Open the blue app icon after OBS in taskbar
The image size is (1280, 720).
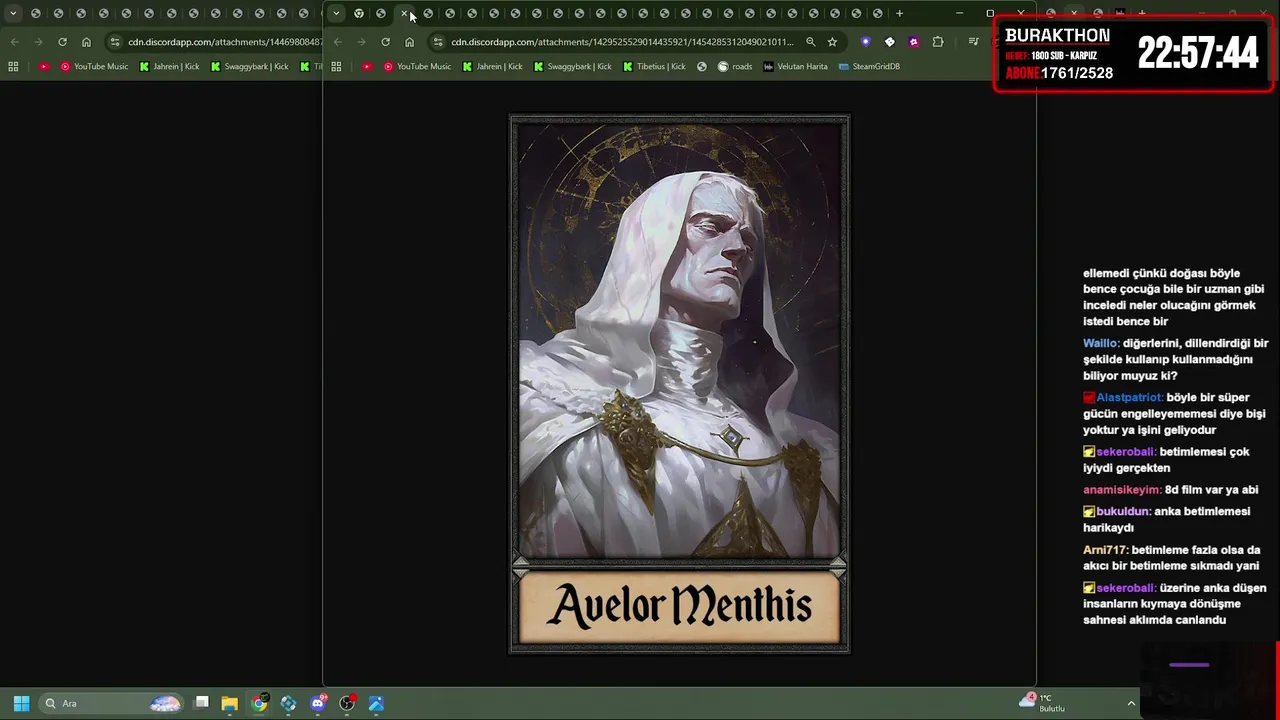[376, 703]
